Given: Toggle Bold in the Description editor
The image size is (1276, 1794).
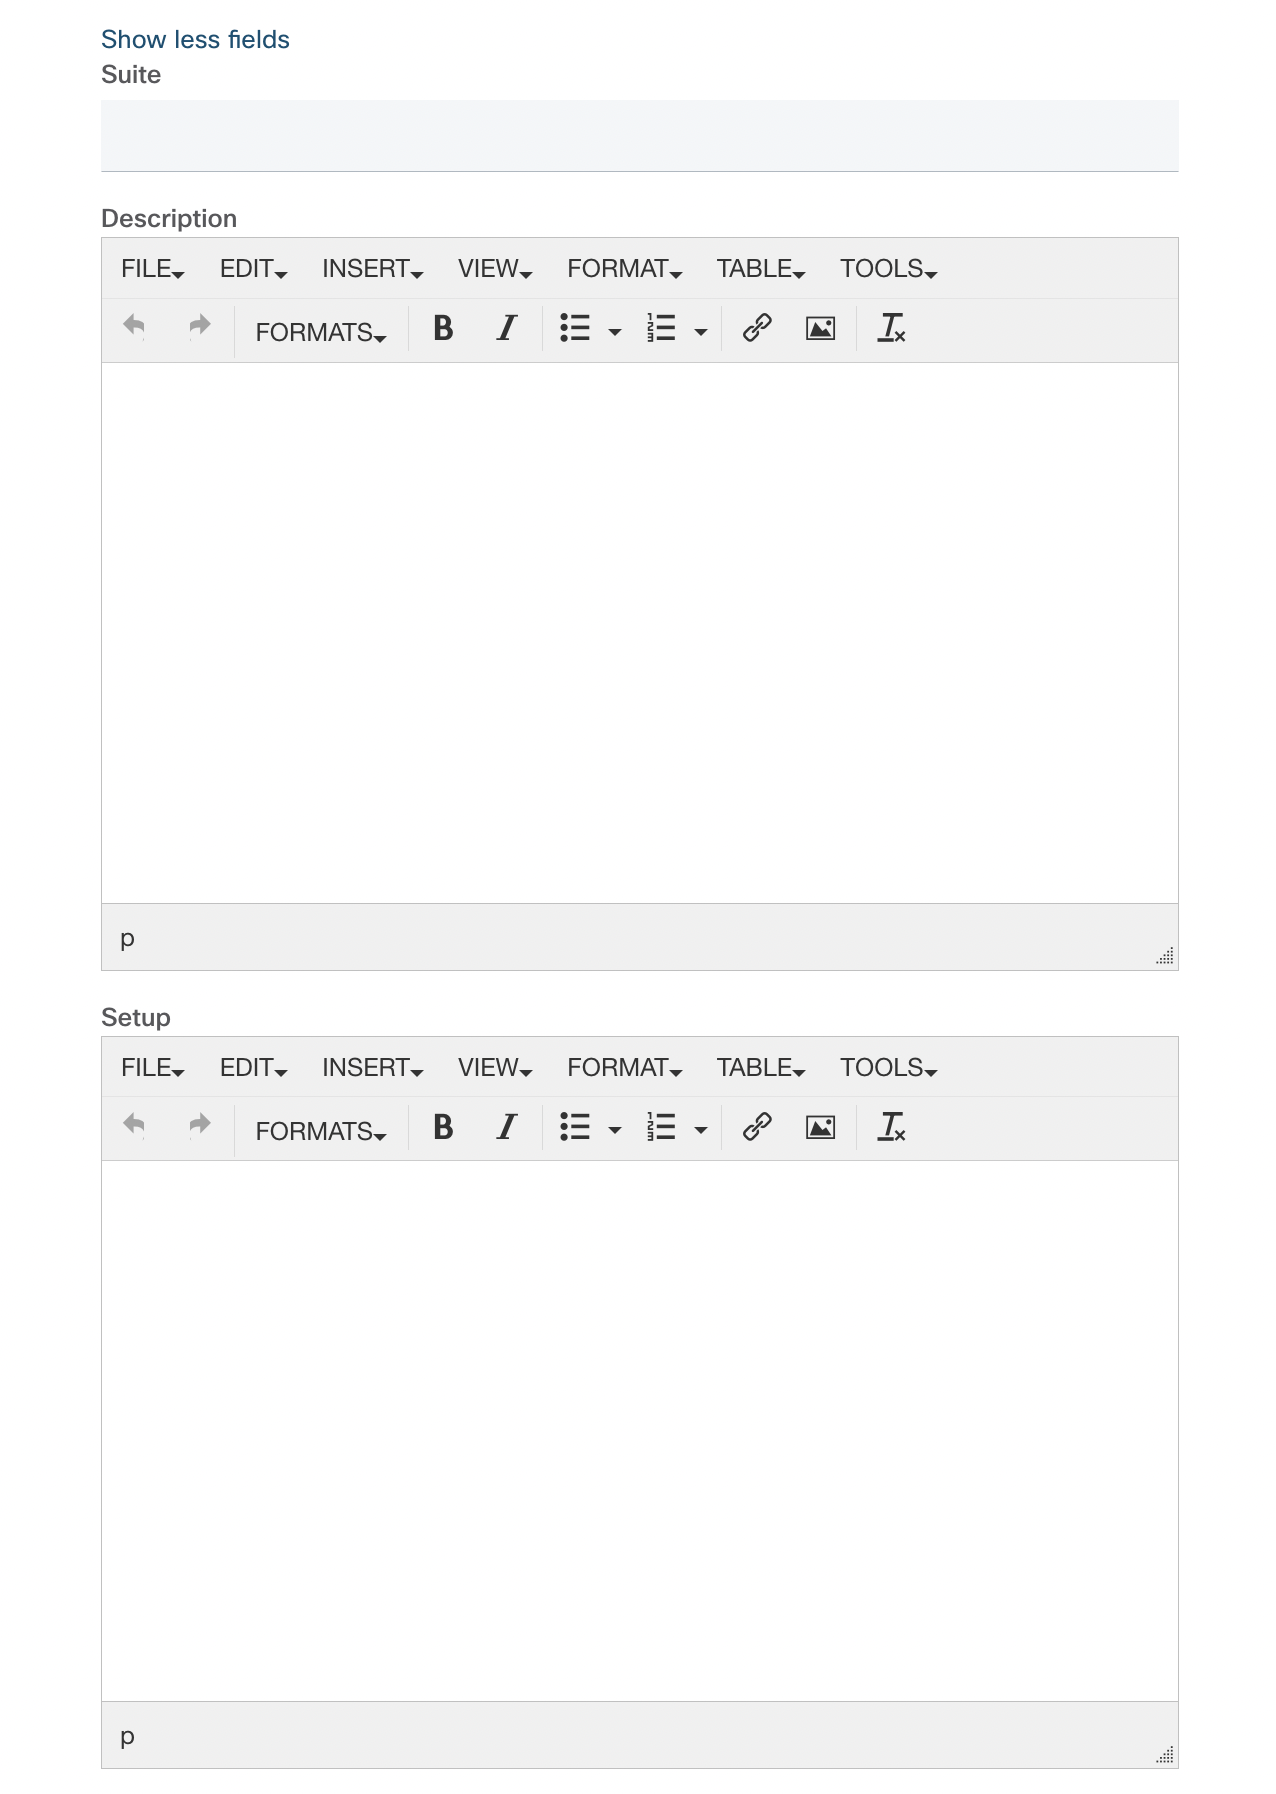Looking at the screenshot, I should (x=443, y=328).
